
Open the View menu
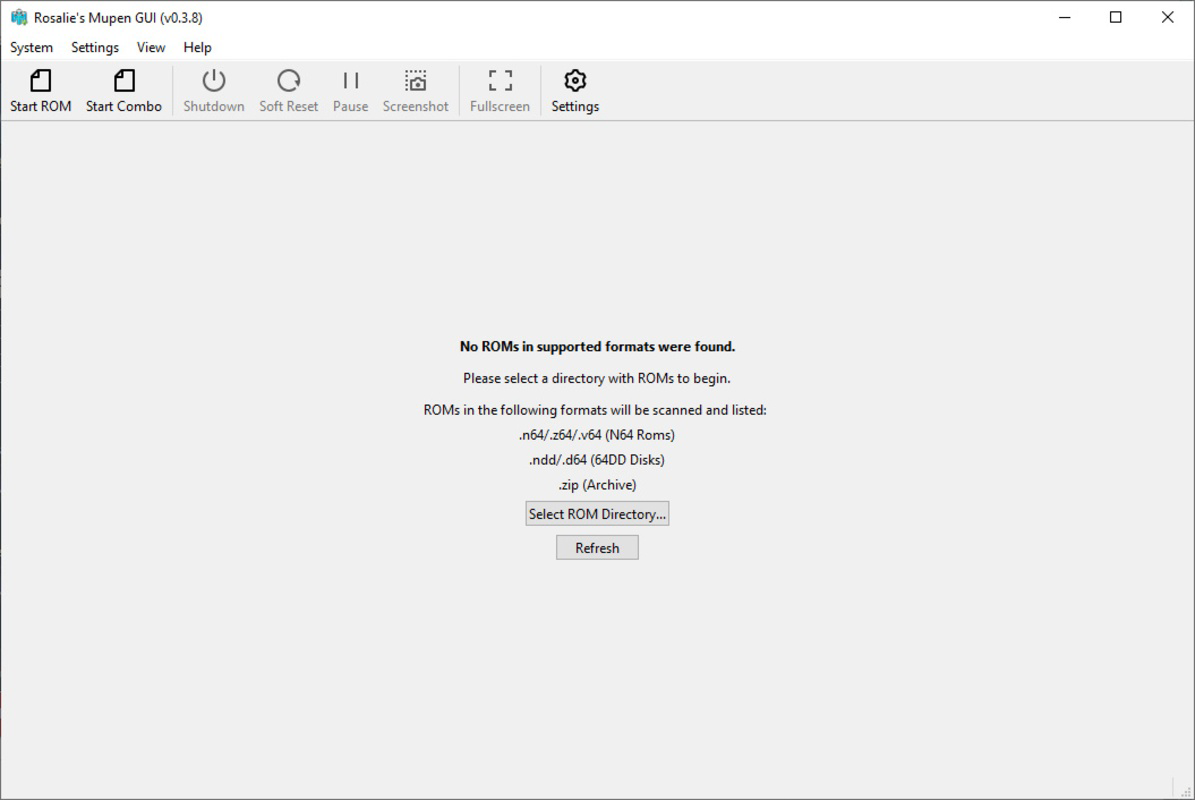[x=151, y=47]
